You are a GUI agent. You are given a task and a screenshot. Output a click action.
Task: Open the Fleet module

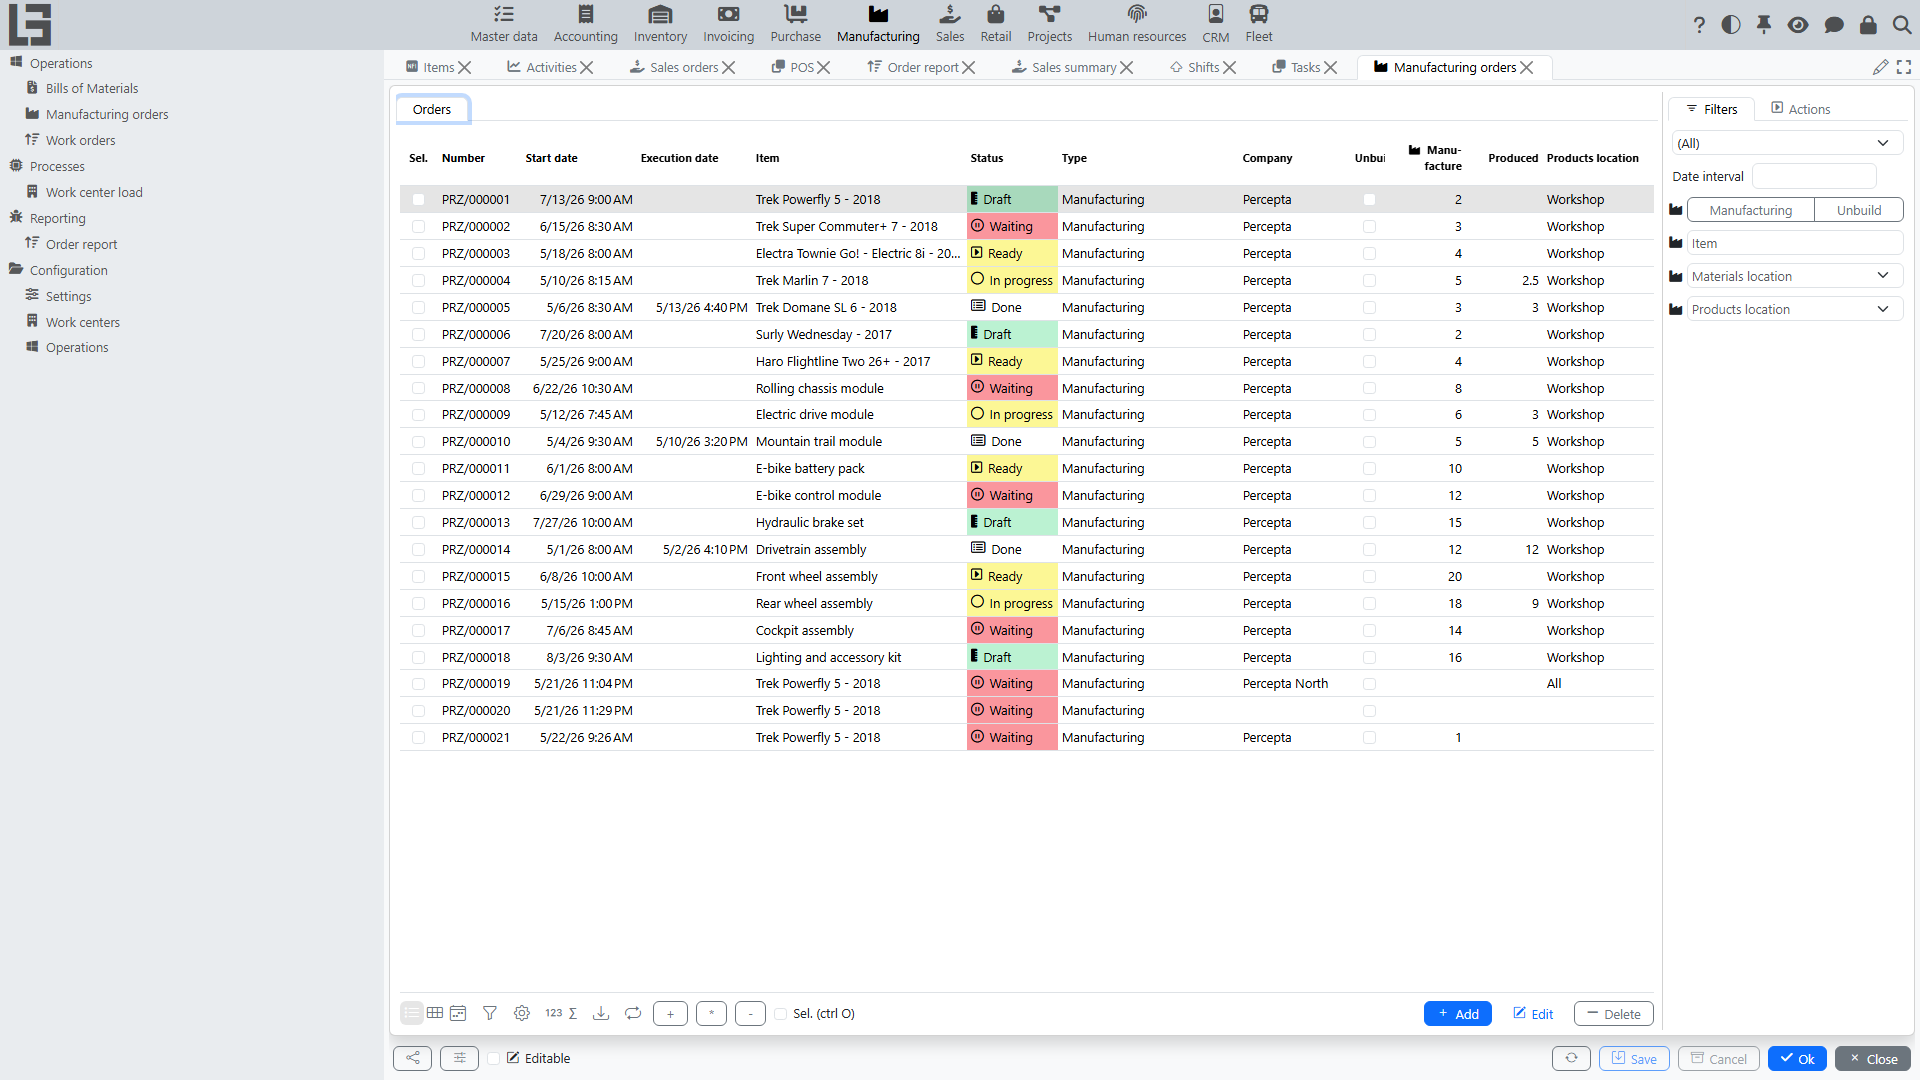point(1259,24)
